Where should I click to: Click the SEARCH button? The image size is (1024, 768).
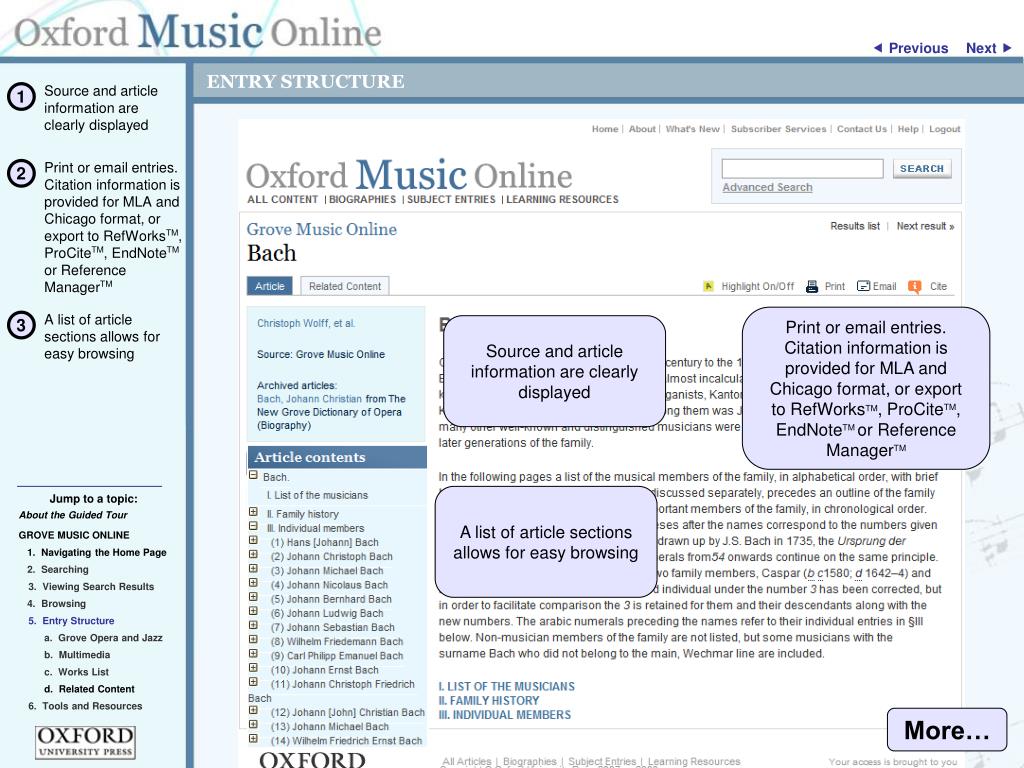pos(922,168)
